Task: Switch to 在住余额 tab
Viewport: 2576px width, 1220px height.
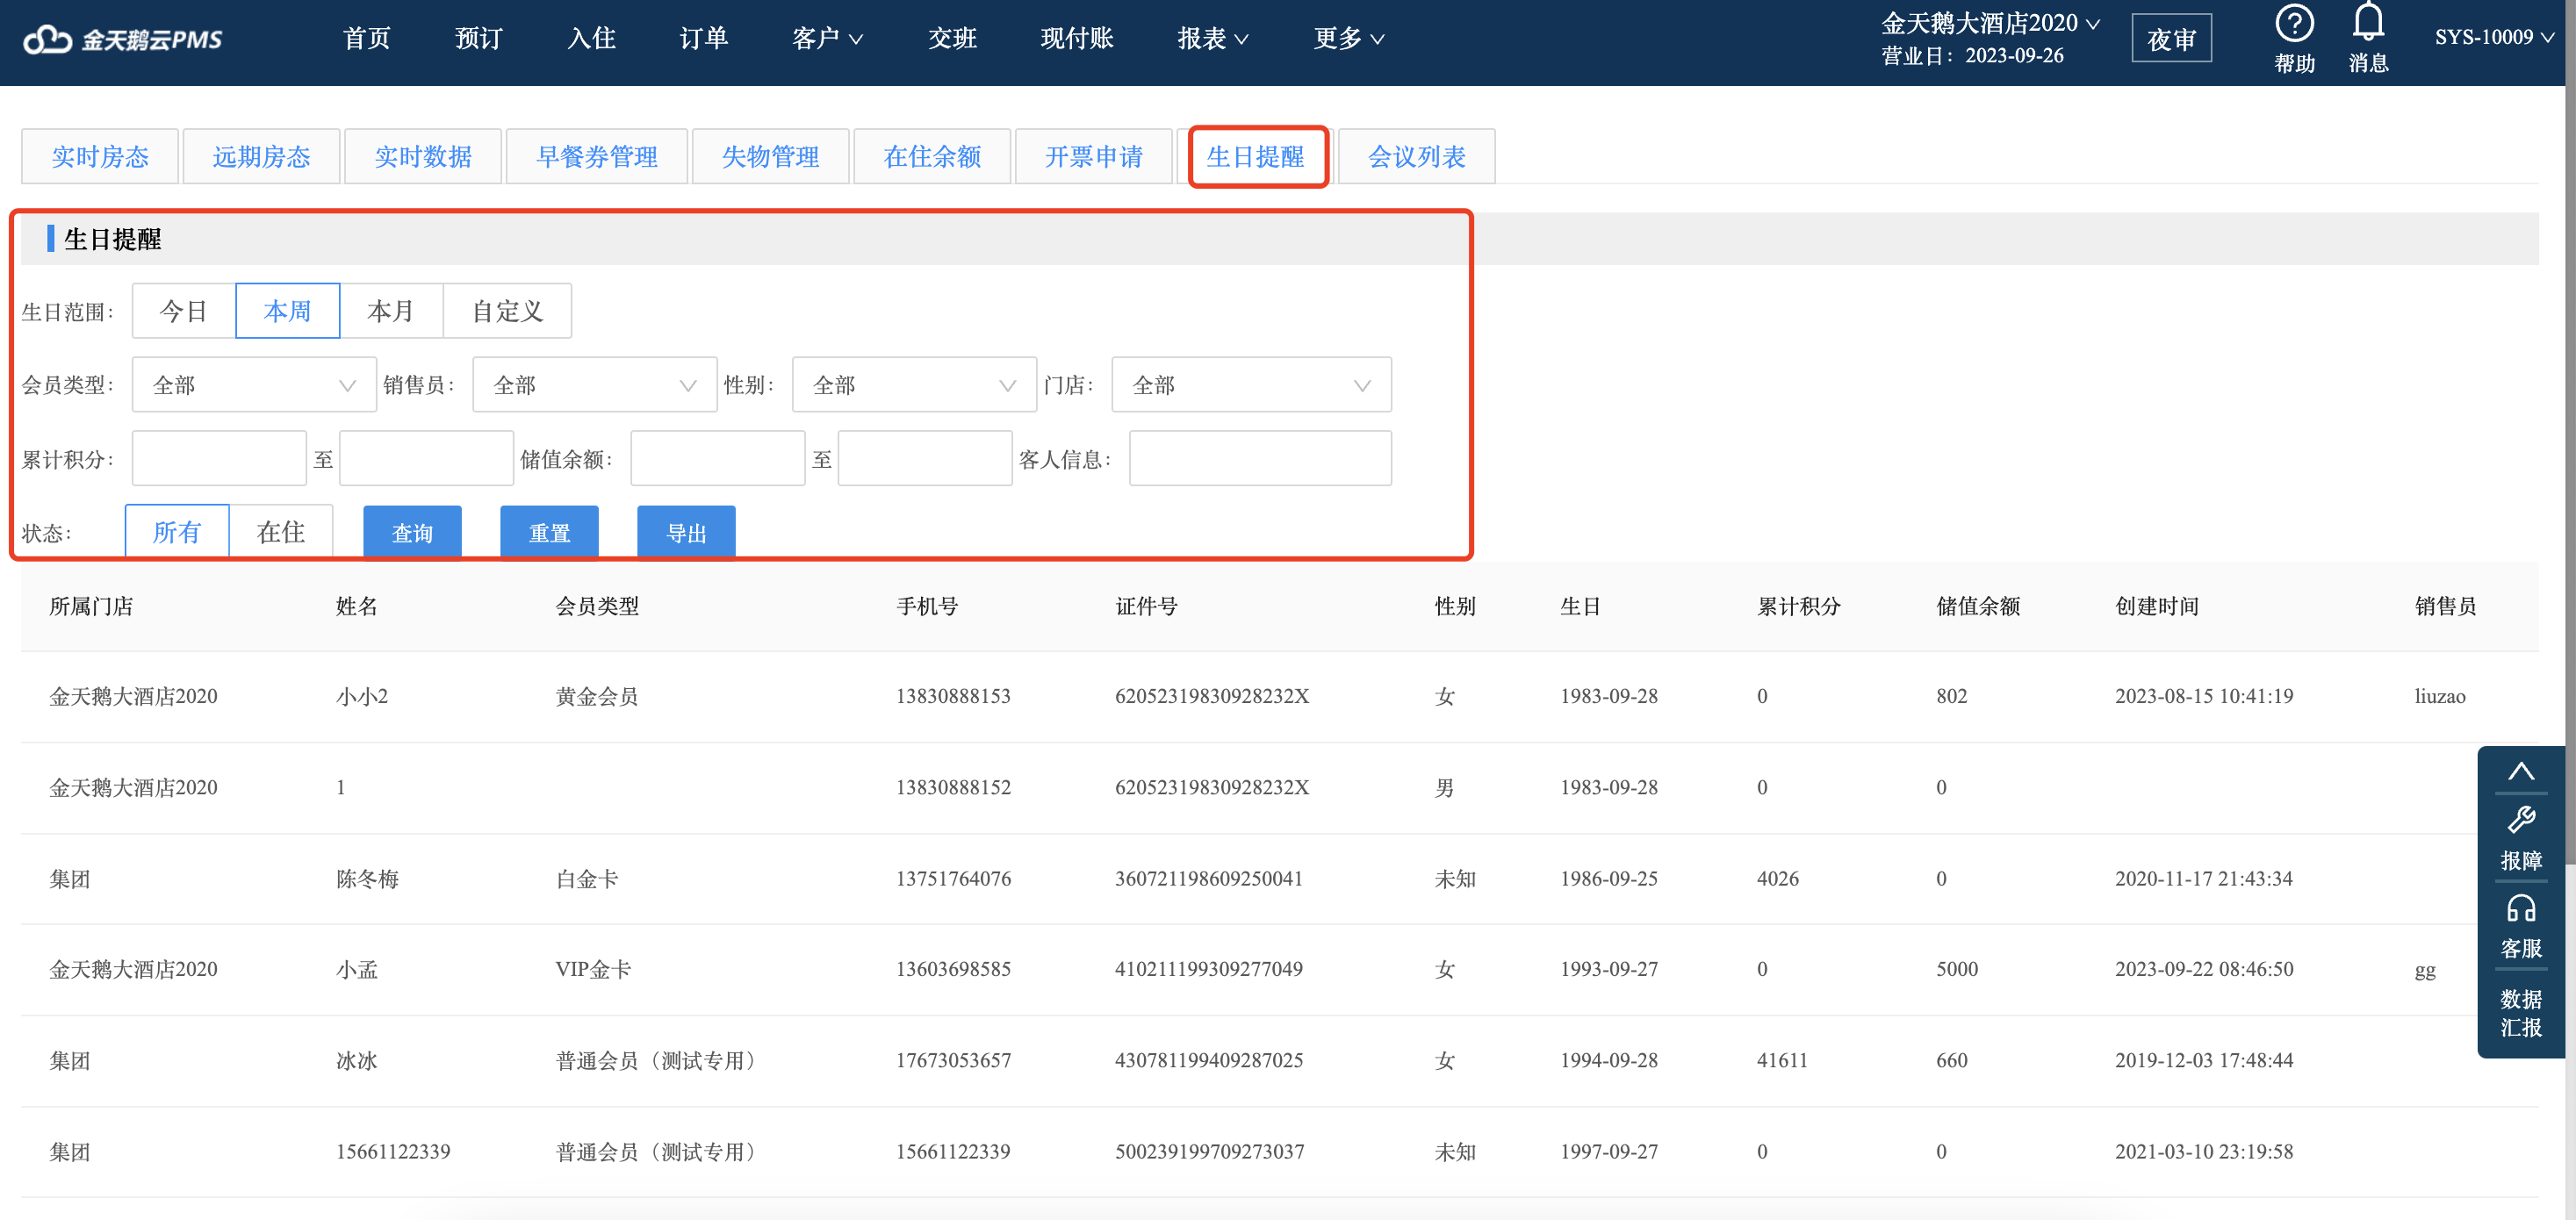Action: pyautogui.click(x=932, y=156)
